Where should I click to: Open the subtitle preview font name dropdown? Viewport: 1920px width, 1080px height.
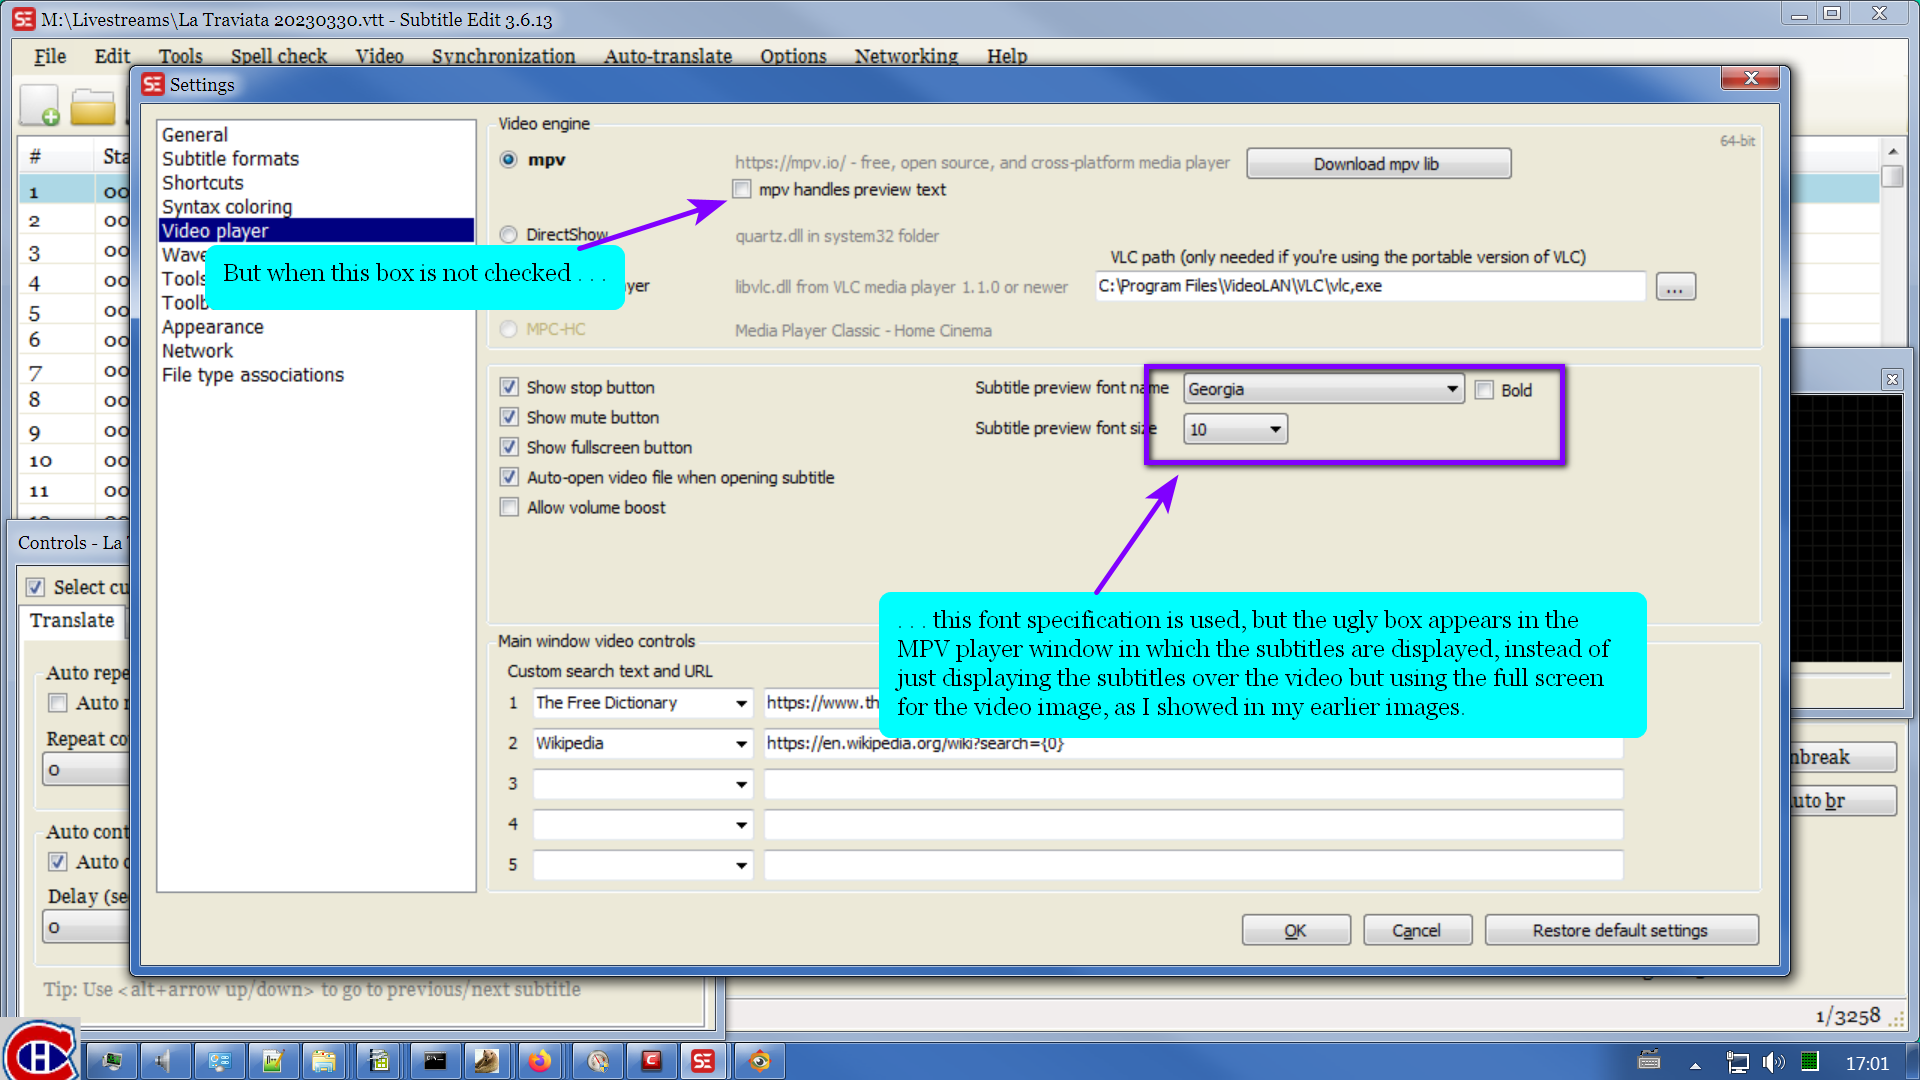[x=1452, y=389]
